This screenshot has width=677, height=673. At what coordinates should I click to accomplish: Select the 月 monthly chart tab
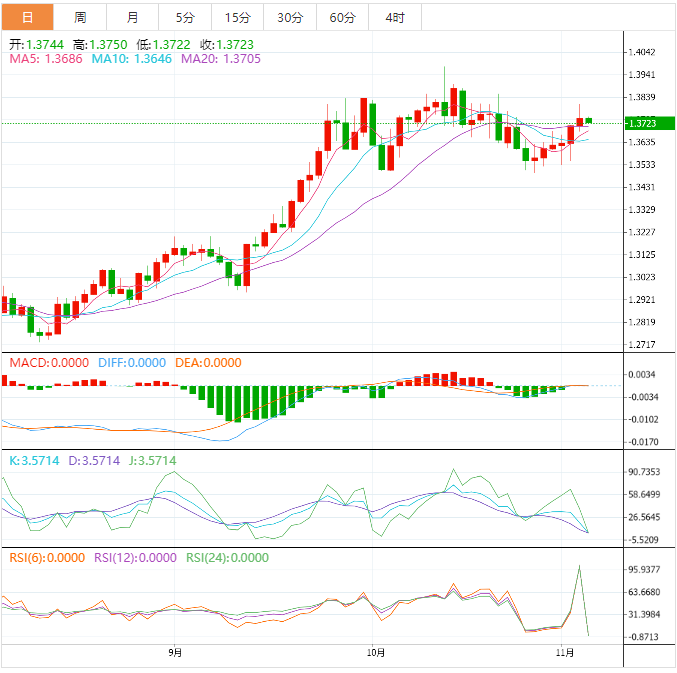133,17
